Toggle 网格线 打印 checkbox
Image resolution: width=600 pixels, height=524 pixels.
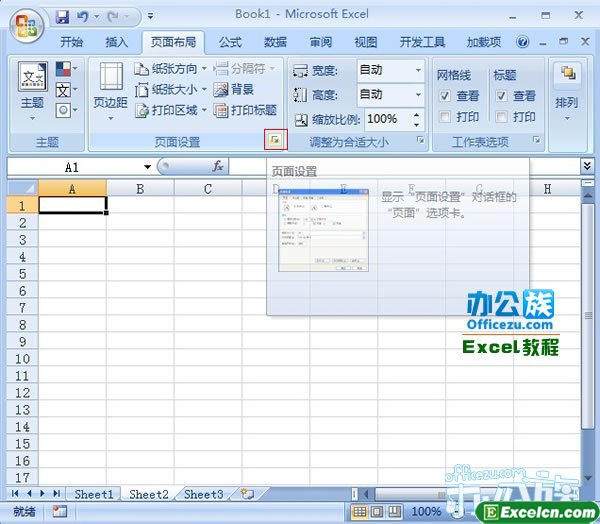(x=445, y=116)
